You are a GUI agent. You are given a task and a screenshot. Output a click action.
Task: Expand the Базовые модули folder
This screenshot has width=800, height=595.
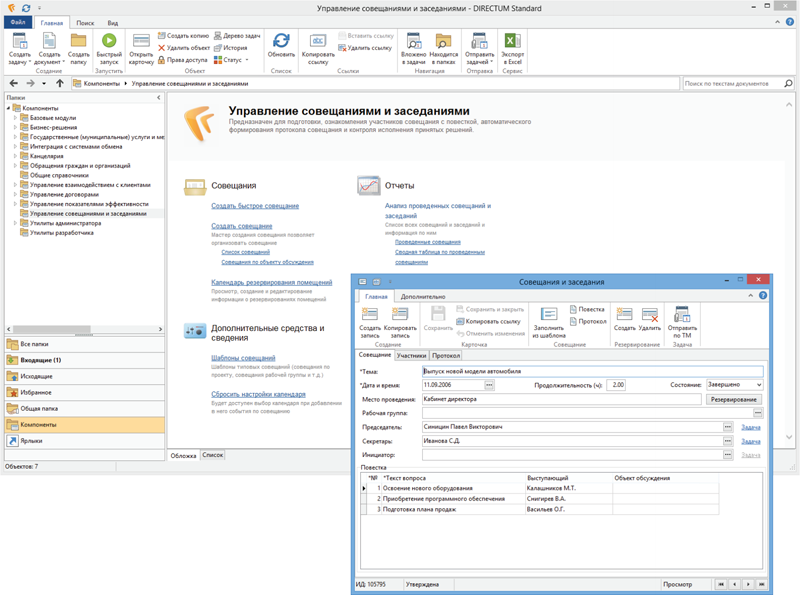coord(15,118)
